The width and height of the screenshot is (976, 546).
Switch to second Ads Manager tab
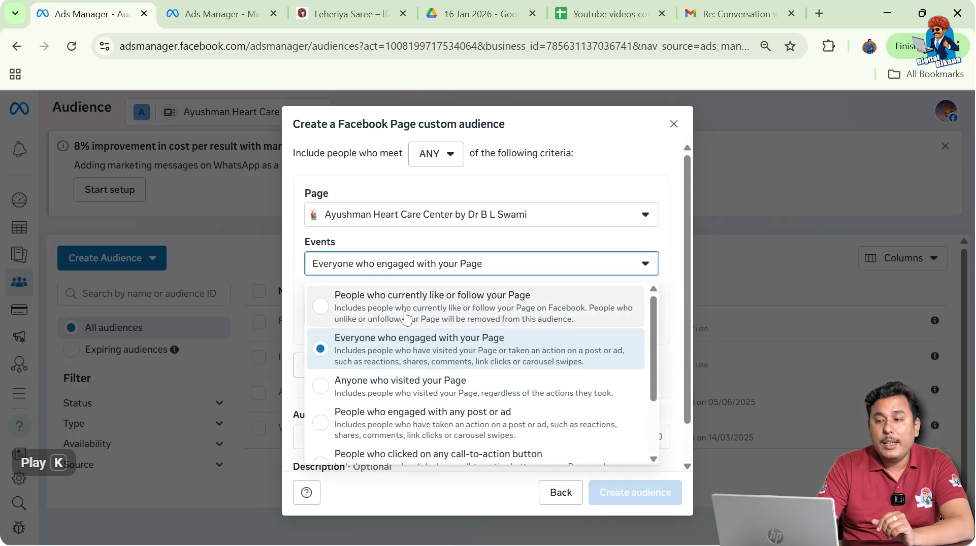[222, 13]
